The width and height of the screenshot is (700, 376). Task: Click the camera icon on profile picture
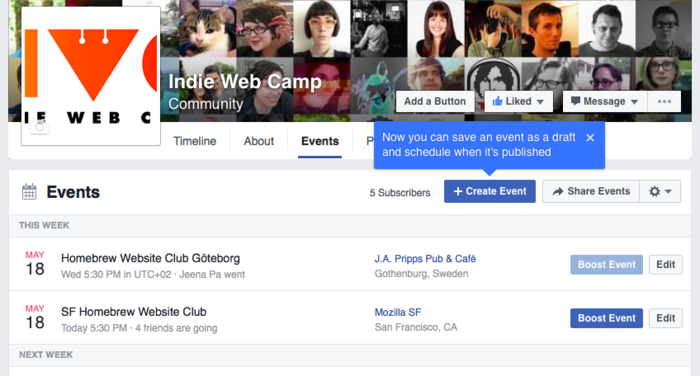tap(39, 127)
